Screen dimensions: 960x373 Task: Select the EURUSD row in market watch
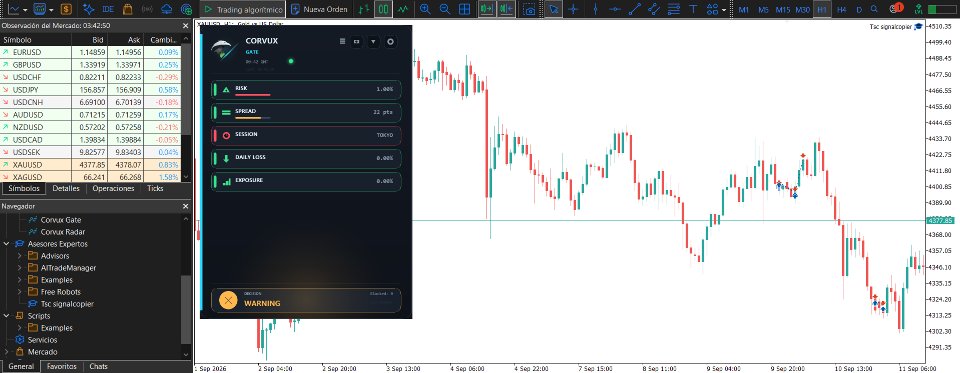(x=91, y=52)
